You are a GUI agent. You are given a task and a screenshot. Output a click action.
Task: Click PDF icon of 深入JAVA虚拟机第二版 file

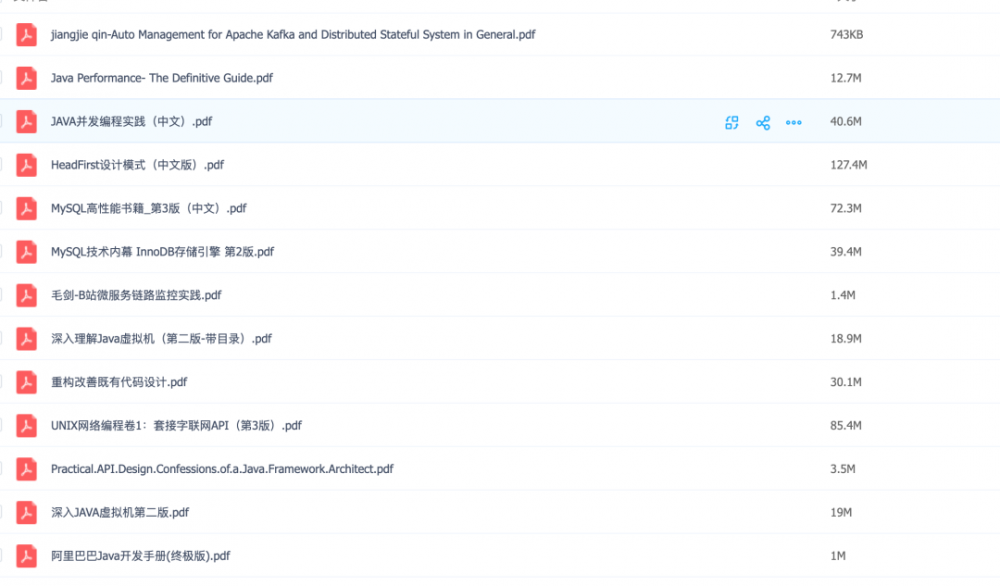click(x=26, y=512)
